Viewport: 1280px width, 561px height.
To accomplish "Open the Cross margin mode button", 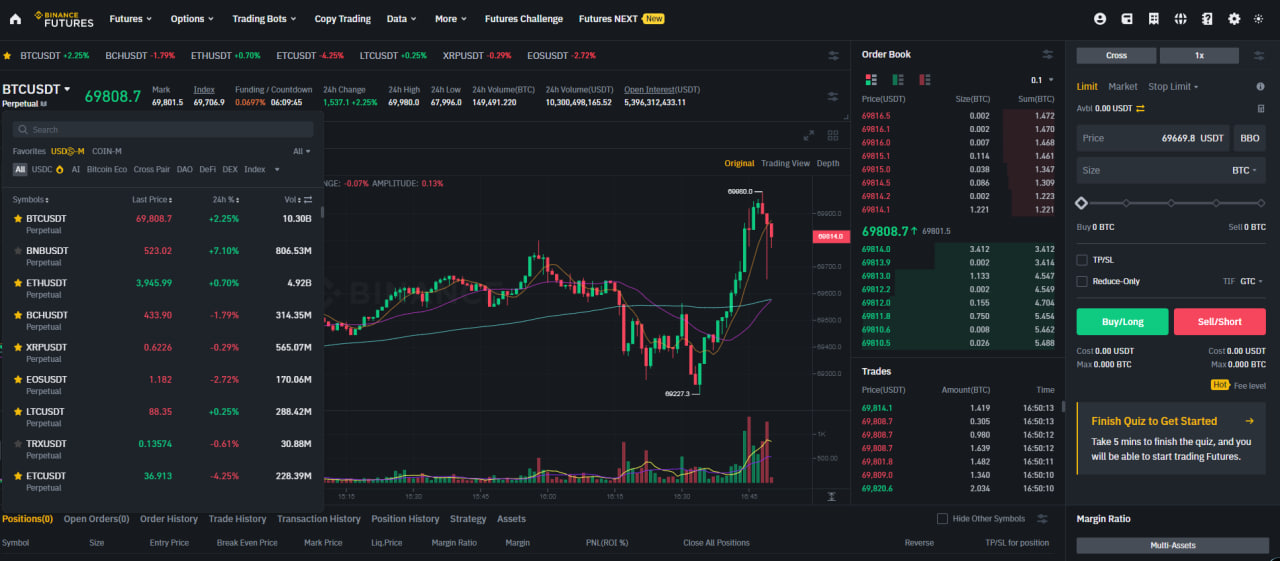I will [1116, 56].
